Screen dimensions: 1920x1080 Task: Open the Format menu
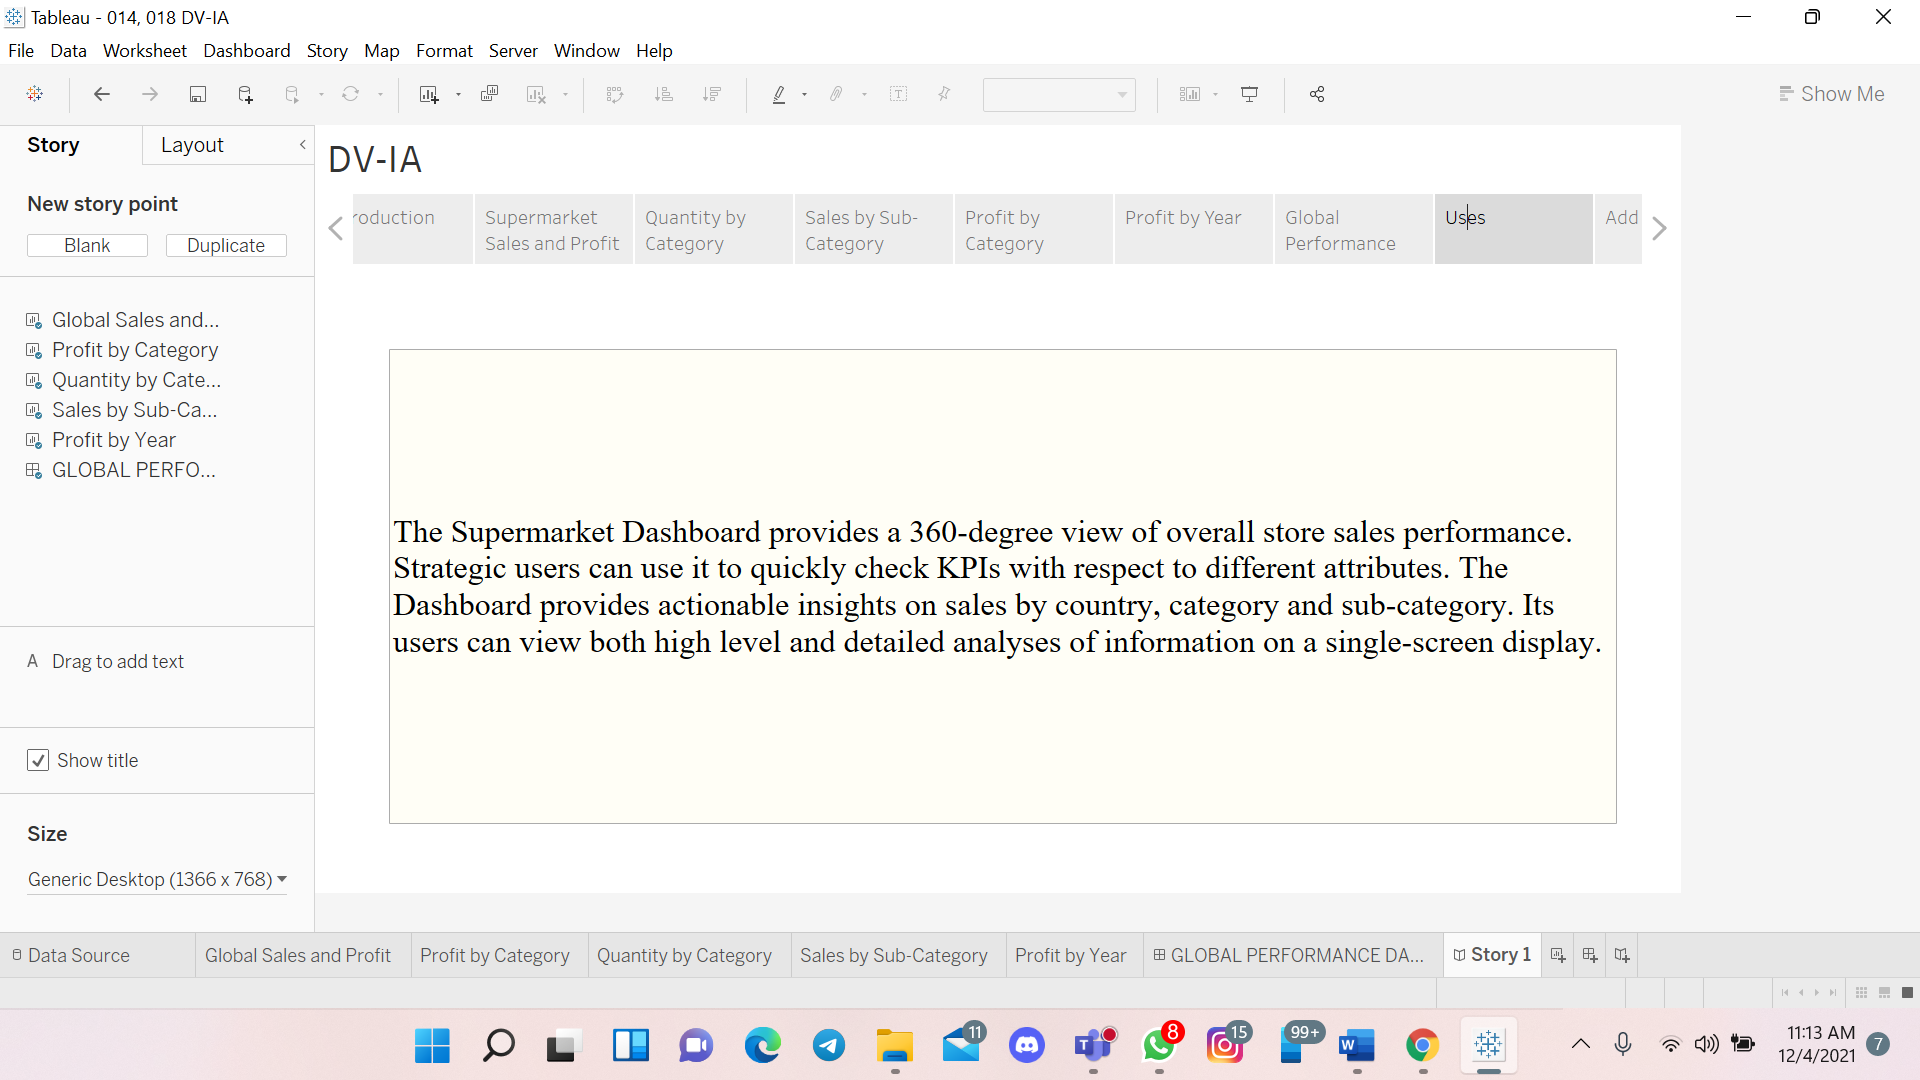coord(444,51)
